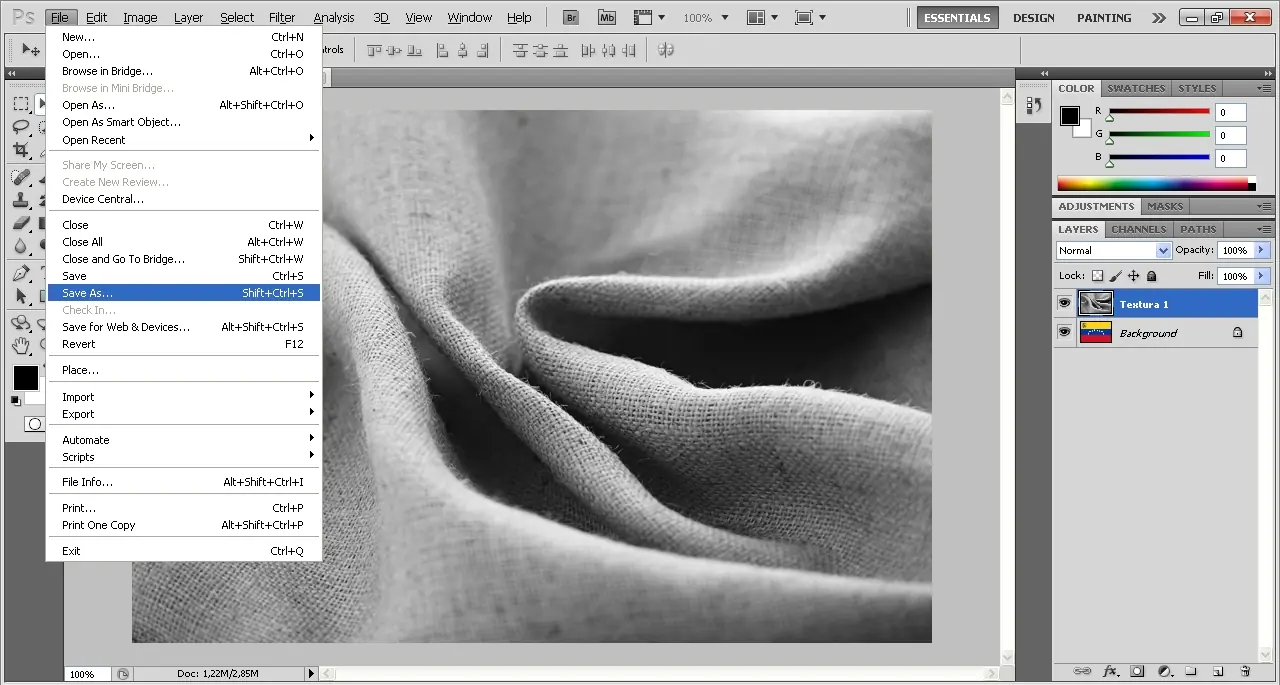Switch to the Design workspace
1280x685 pixels.
[1033, 17]
